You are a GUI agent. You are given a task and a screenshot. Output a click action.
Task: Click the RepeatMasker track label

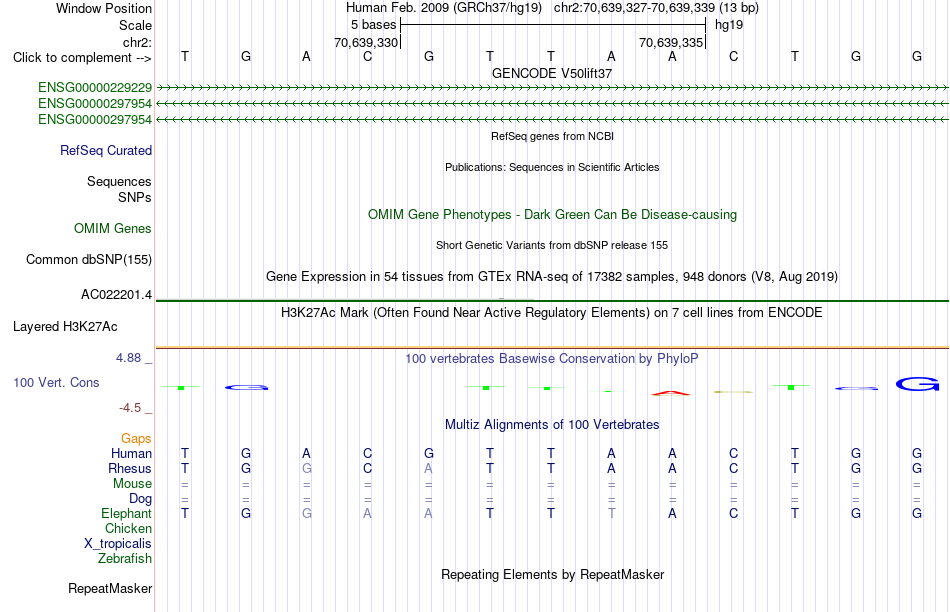click(110, 588)
